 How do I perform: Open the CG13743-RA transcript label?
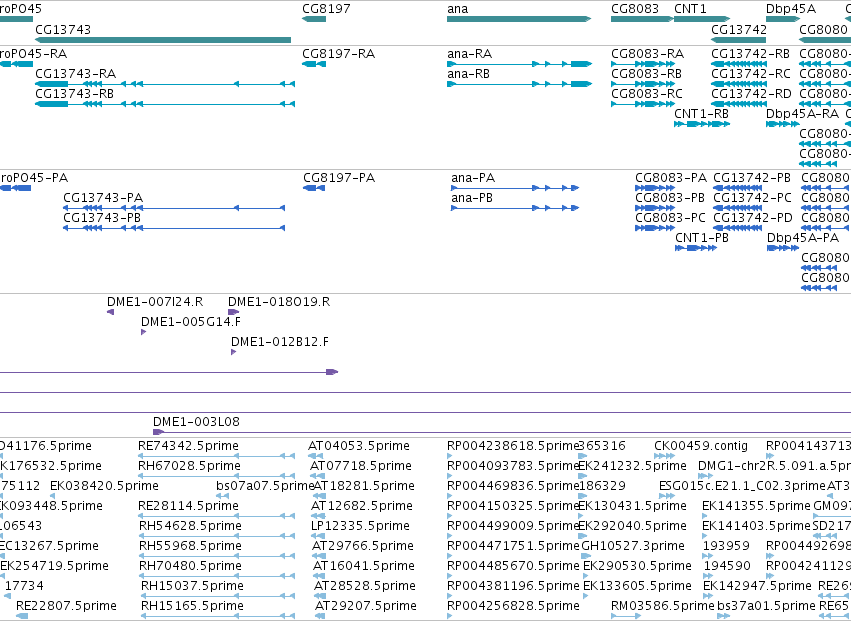pyautogui.click(x=75, y=74)
